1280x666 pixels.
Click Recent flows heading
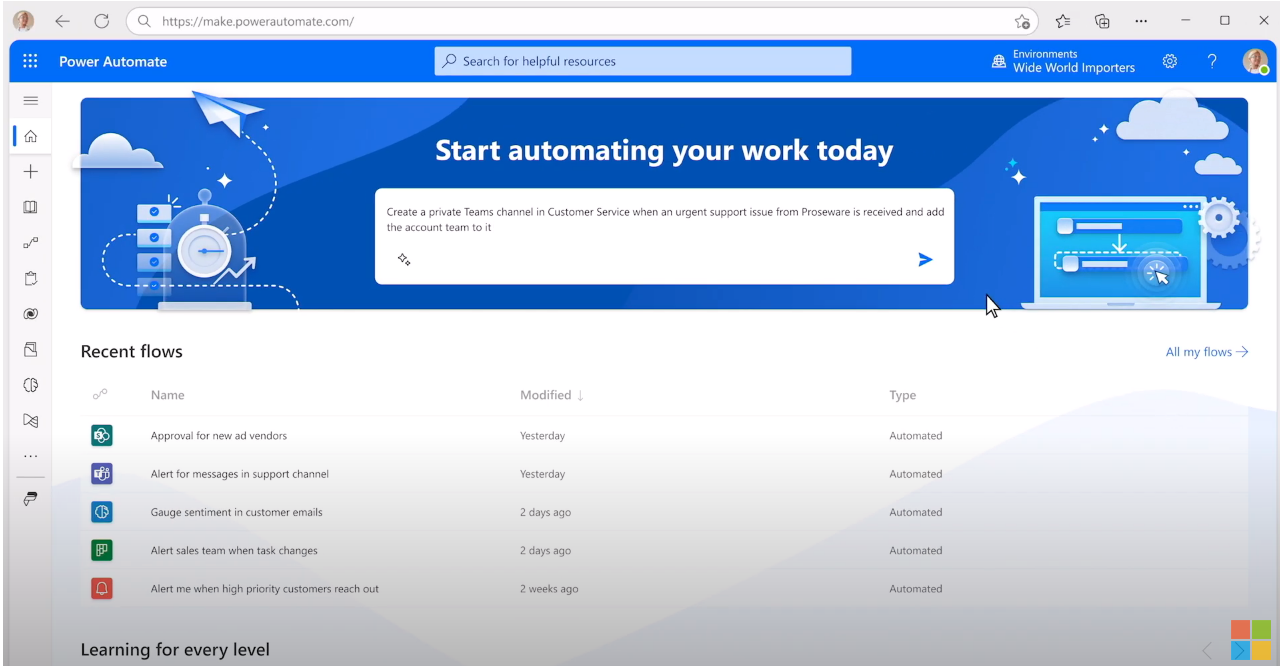click(132, 352)
